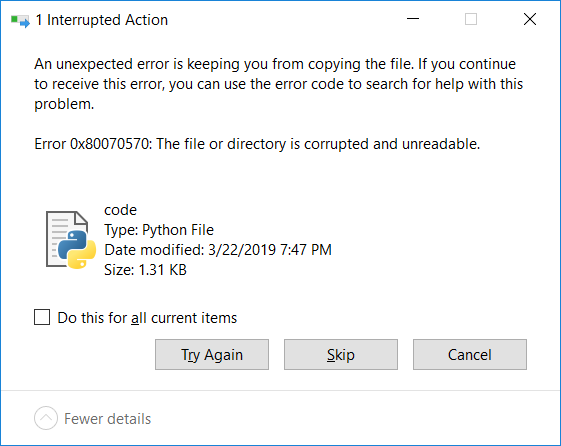
Task: Click the file copy icon in the title bar
Action: pos(20,21)
